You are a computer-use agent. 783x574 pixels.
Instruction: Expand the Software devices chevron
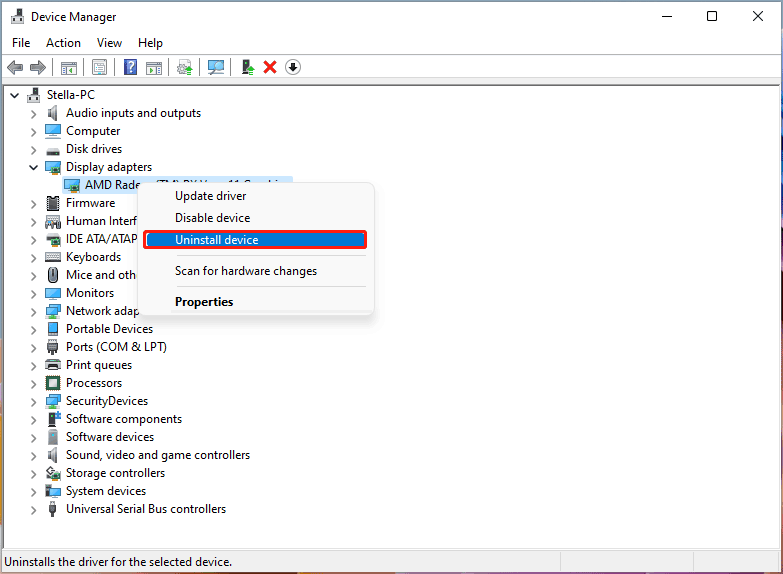click(x=33, y=438)
